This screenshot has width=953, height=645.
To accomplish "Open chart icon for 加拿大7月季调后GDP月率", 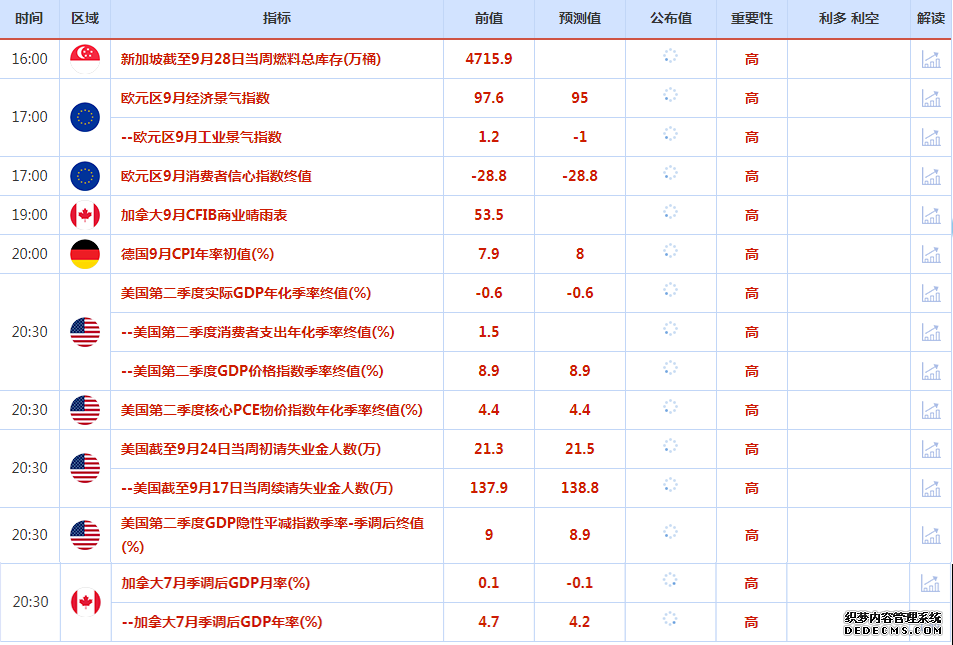I will 931,583.
